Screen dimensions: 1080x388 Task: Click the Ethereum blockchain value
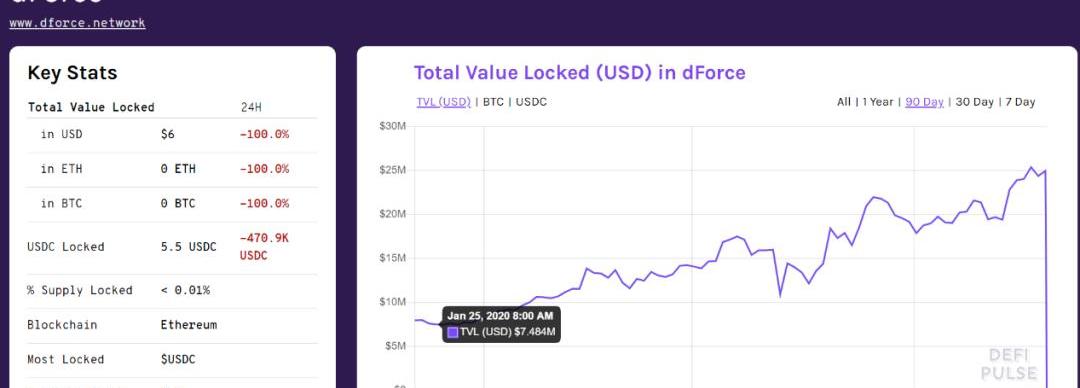tap(189, 325)
